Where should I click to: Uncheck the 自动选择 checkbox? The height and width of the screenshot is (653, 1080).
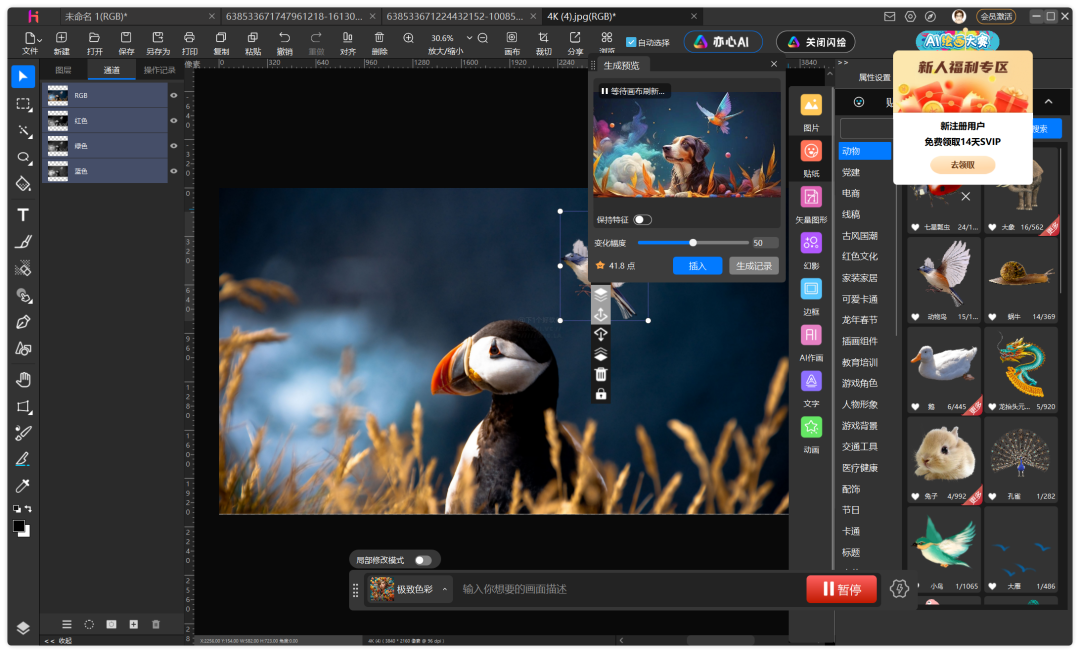pyautogui.click(x=631, y=42)
